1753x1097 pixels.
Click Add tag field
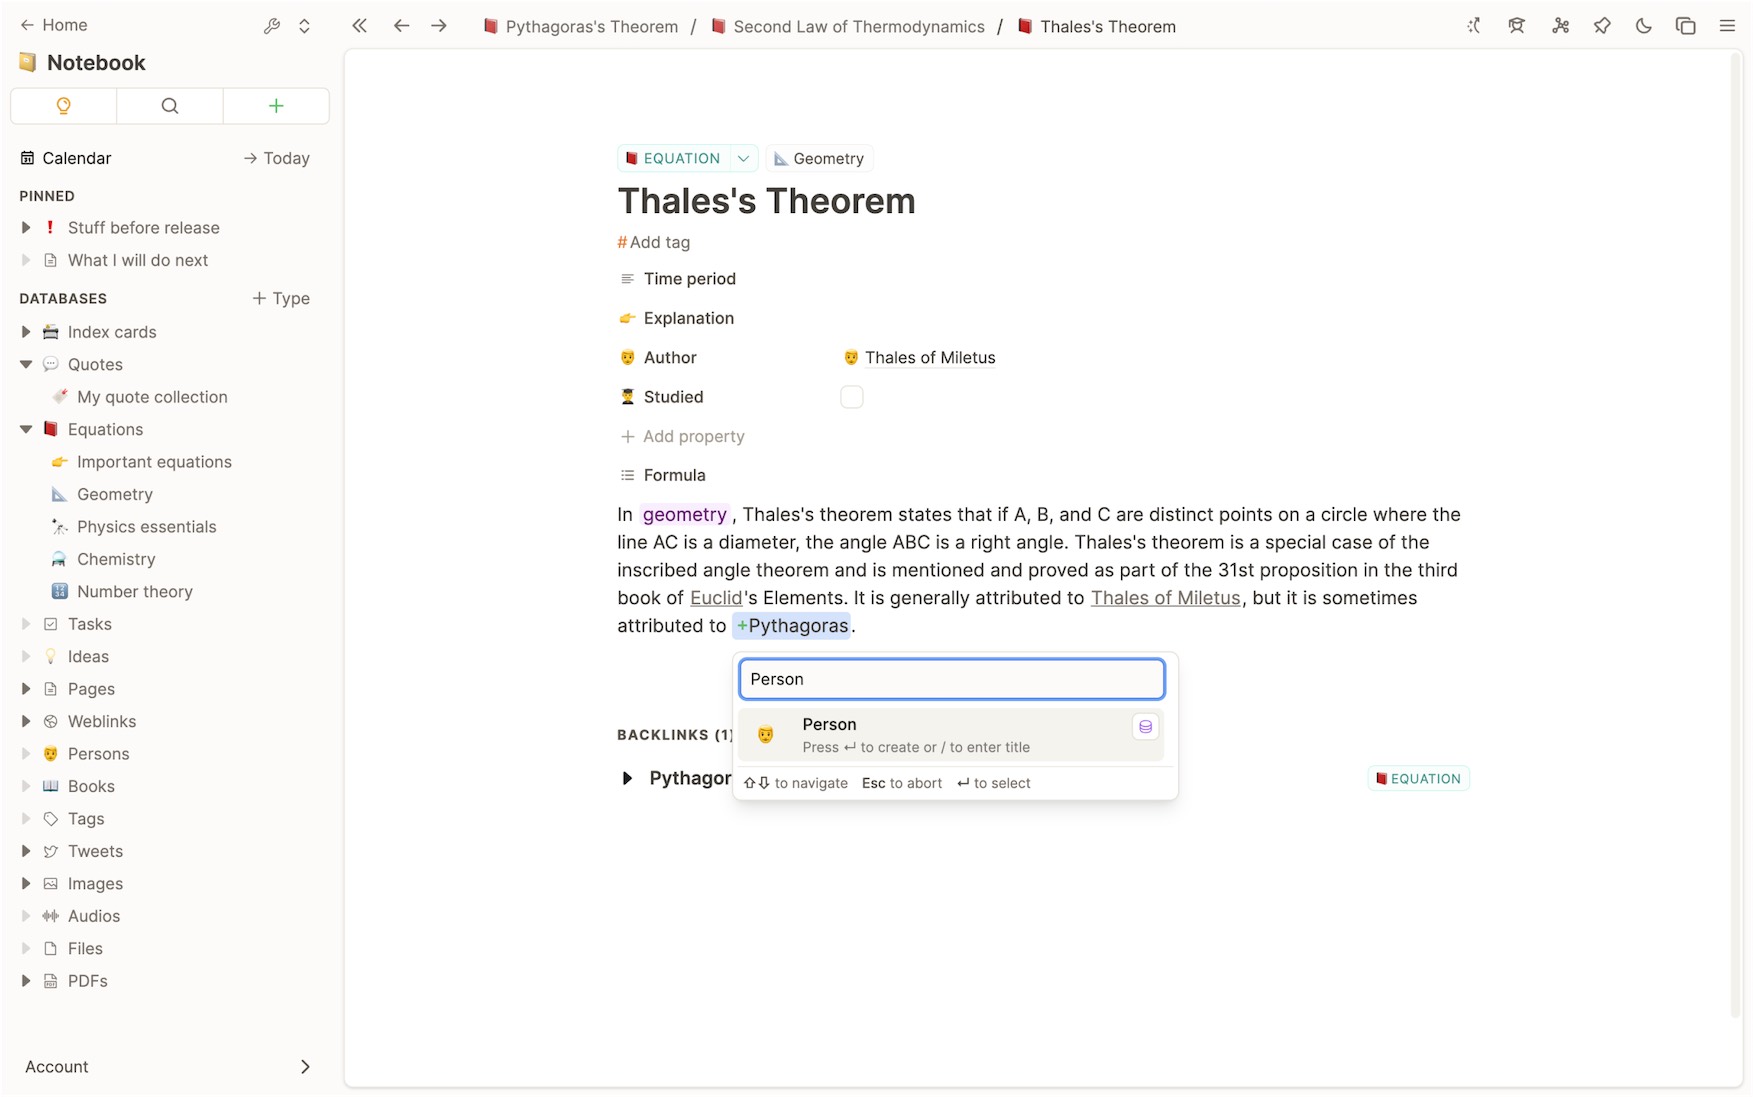click(654, 242)
